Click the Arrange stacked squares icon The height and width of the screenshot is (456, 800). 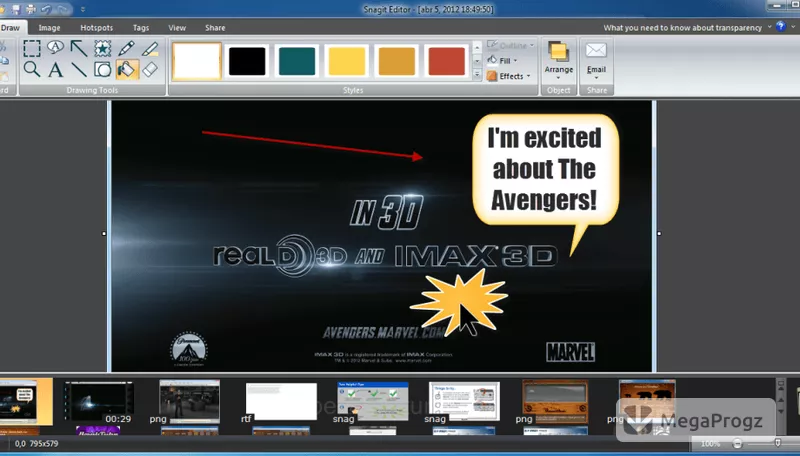coord(558,52)
